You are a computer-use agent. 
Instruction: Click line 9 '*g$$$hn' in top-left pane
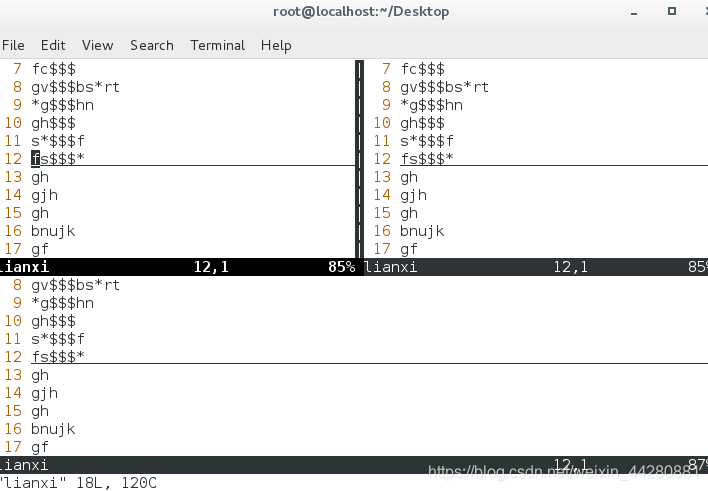[62, 105]
